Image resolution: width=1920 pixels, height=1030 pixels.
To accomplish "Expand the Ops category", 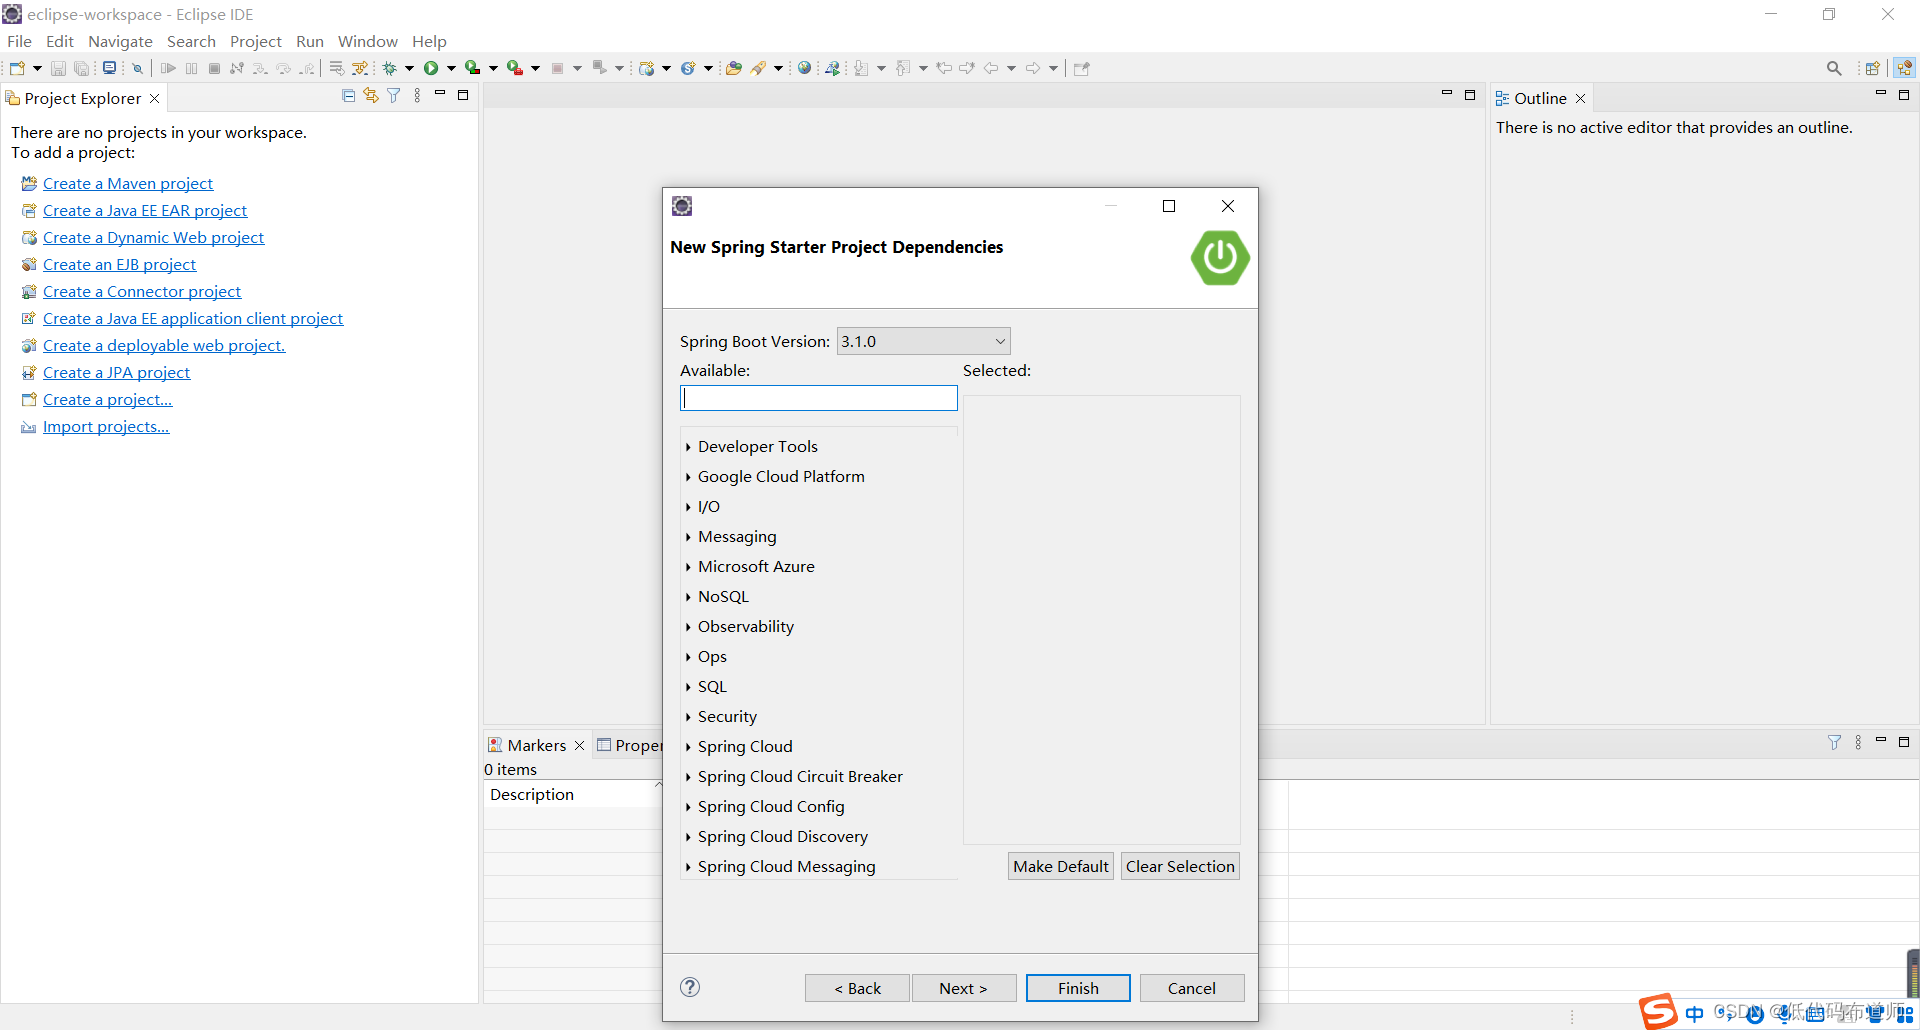I will [x=688, y=657].
